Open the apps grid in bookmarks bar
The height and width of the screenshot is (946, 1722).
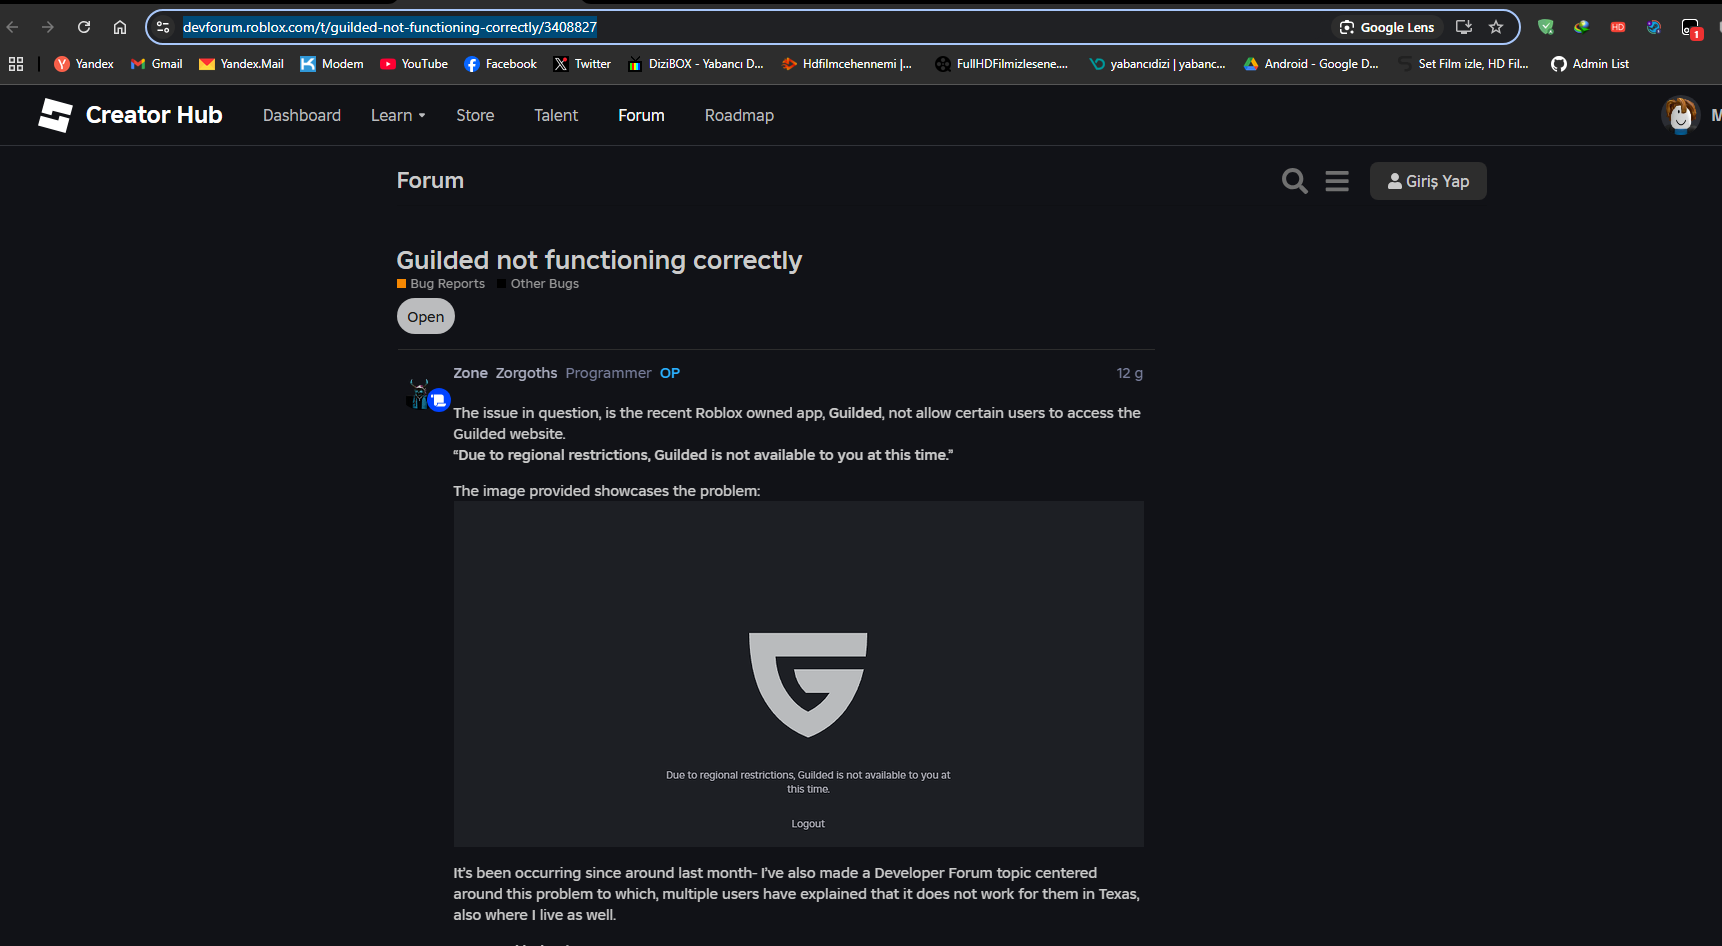coord(16,64)
